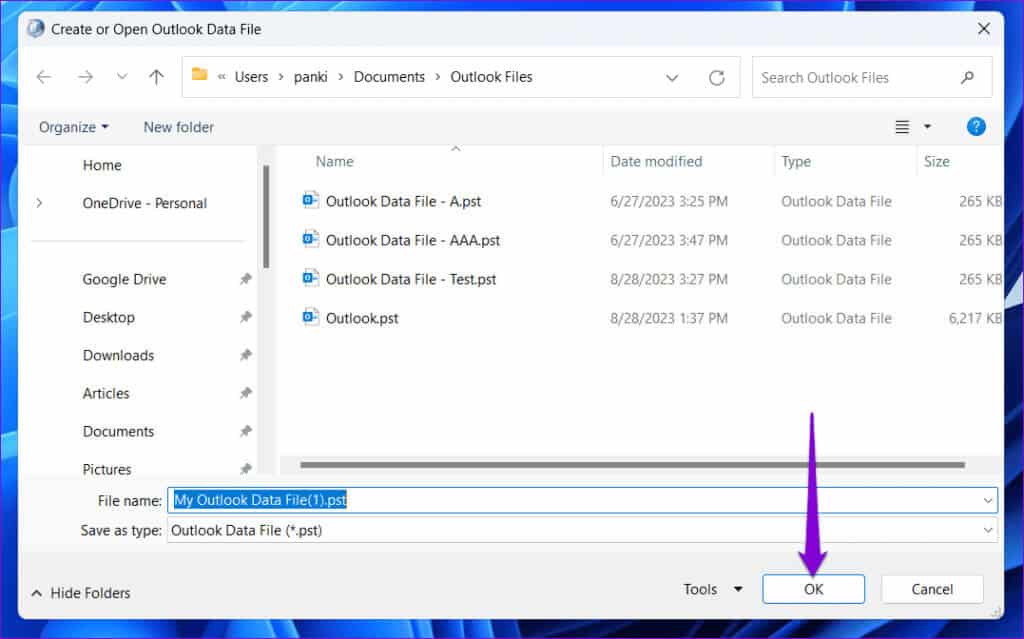
Task: Select Home in the navigation pane
Action: [102, 165]
